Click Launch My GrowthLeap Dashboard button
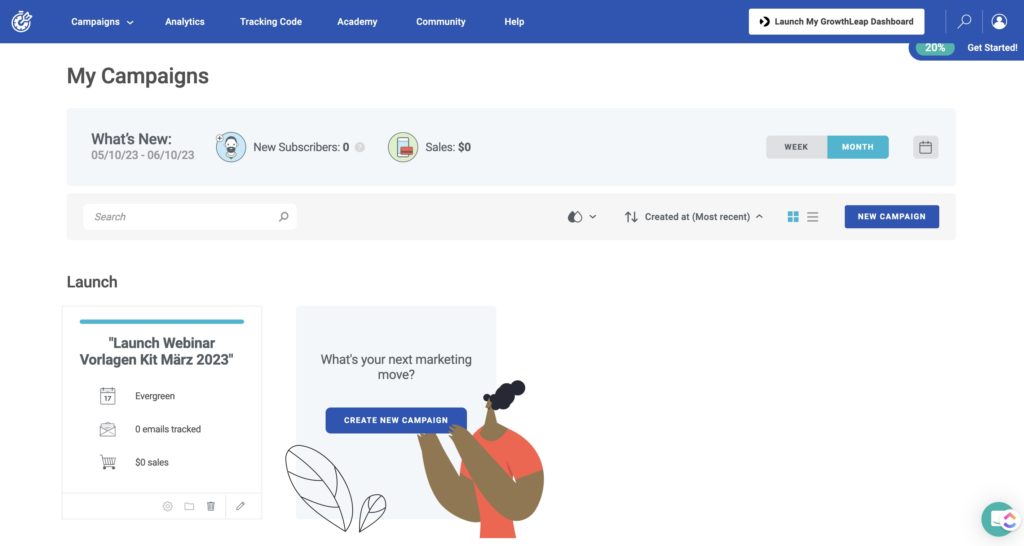Image resolution: width=1024 pixels, height=546 pixels. point(836,22)
